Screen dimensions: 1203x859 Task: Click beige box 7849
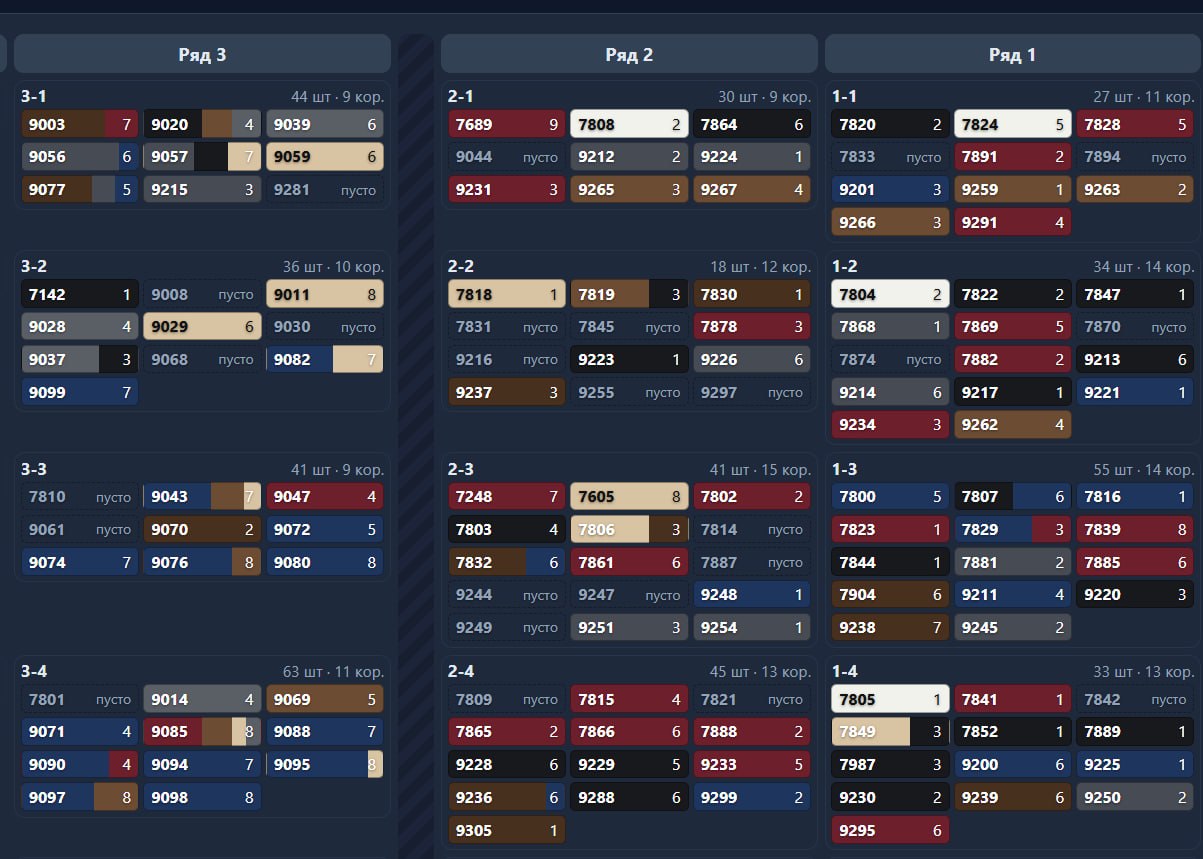pos(890,732)
